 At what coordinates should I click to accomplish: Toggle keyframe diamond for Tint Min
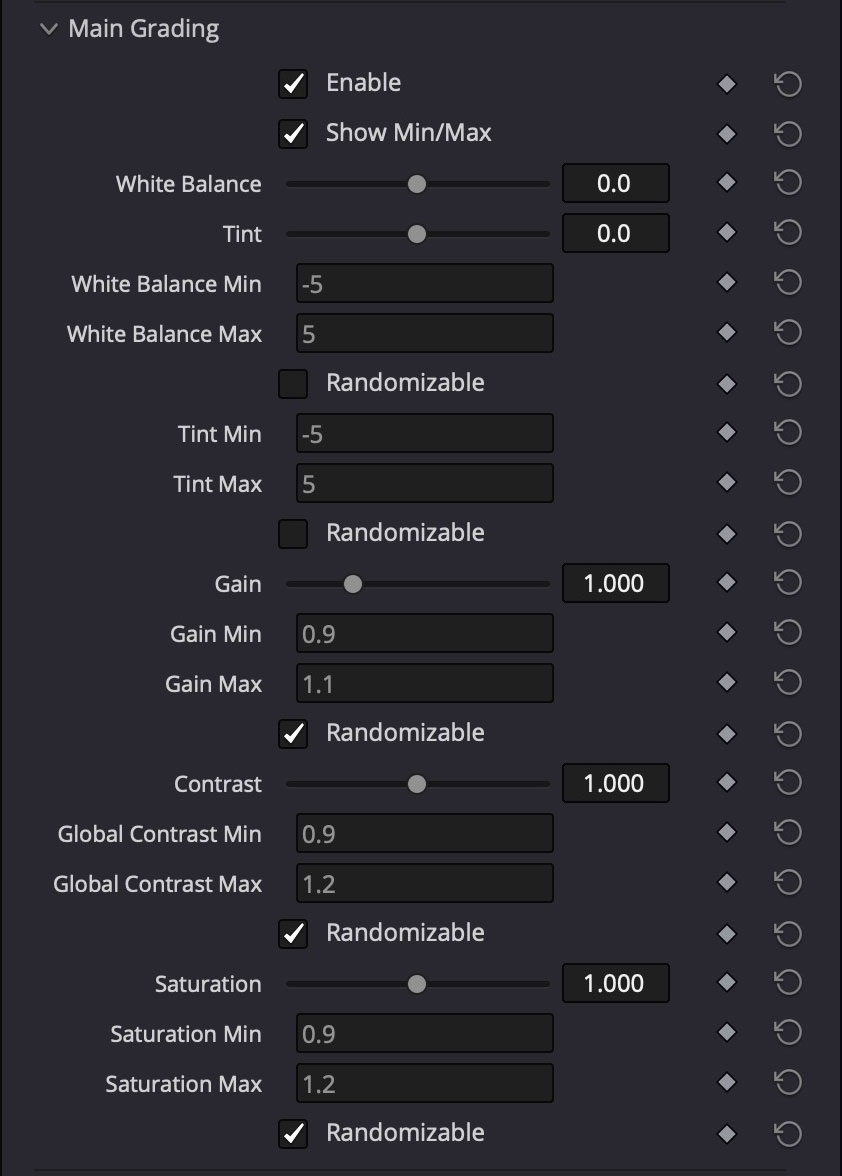click(727, 433)
